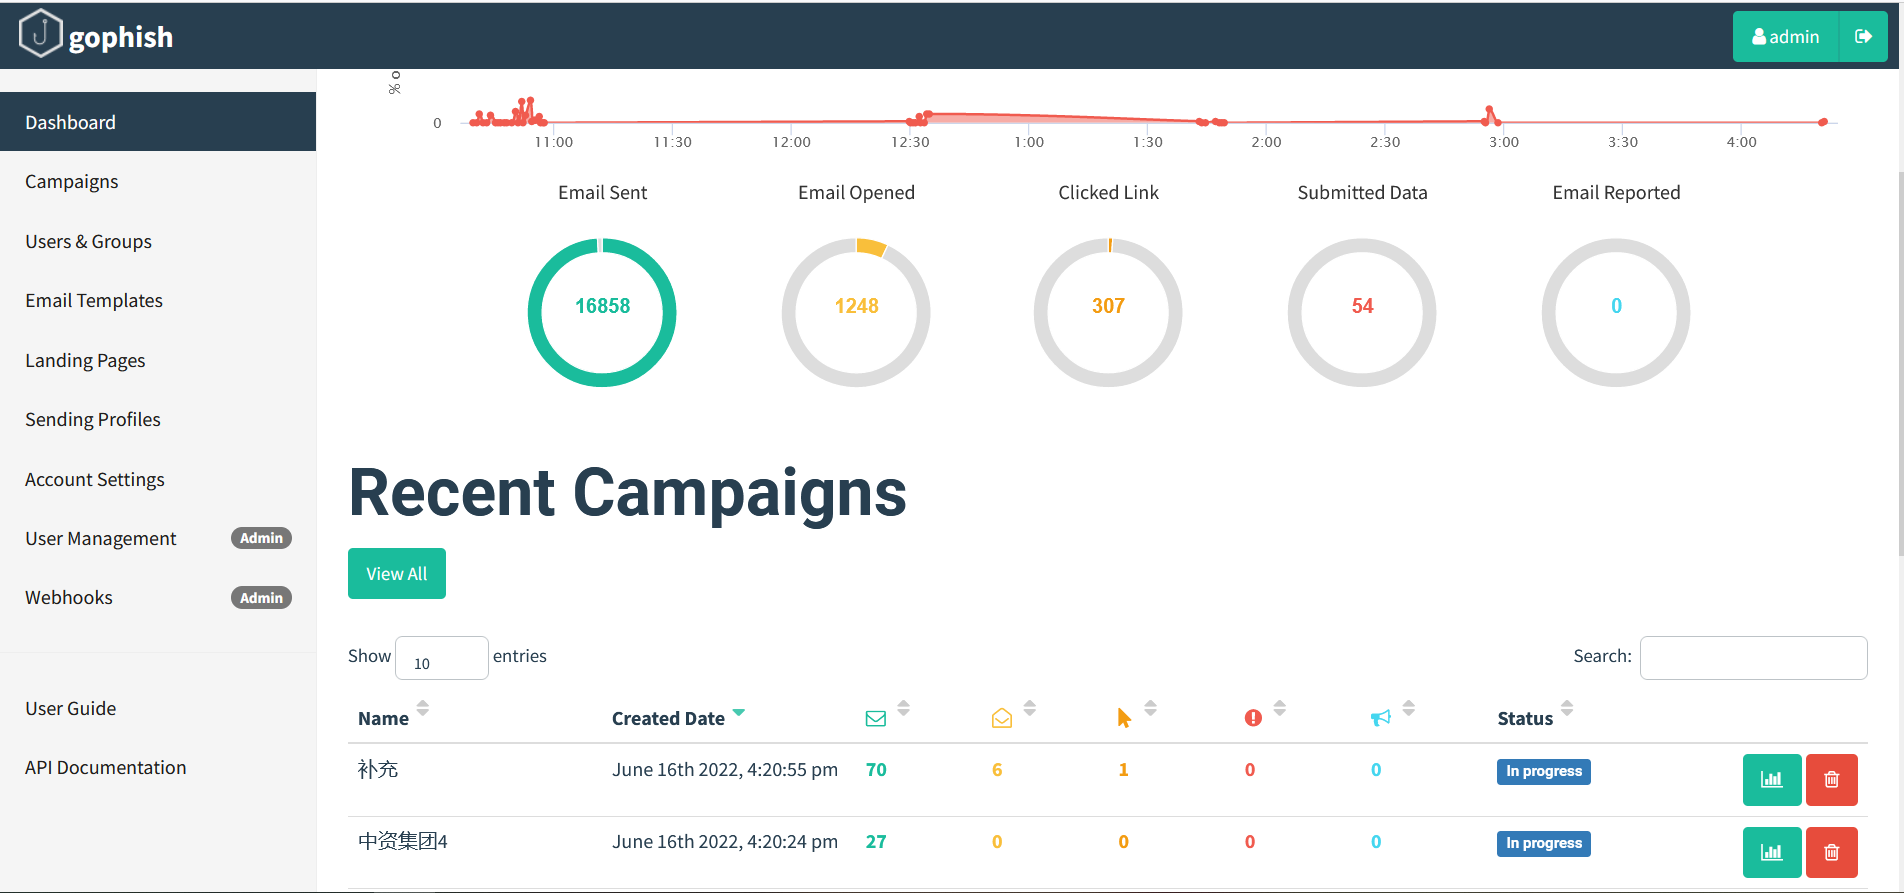Sort by reported megaphone icon column
This screenshot has height=893, width=1904.
tap(1381, 718)
